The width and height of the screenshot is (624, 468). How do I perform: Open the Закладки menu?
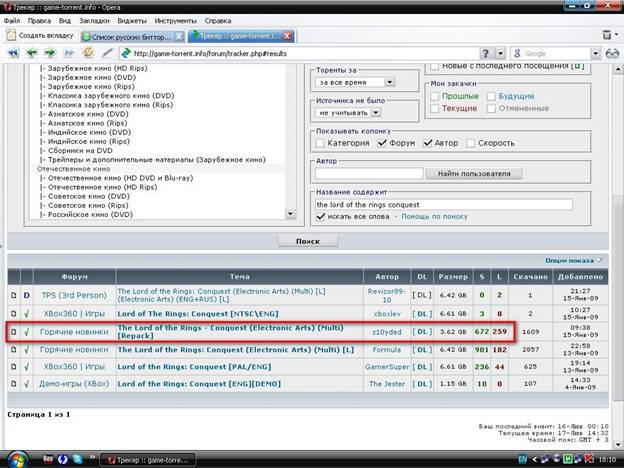click(94, 21)
